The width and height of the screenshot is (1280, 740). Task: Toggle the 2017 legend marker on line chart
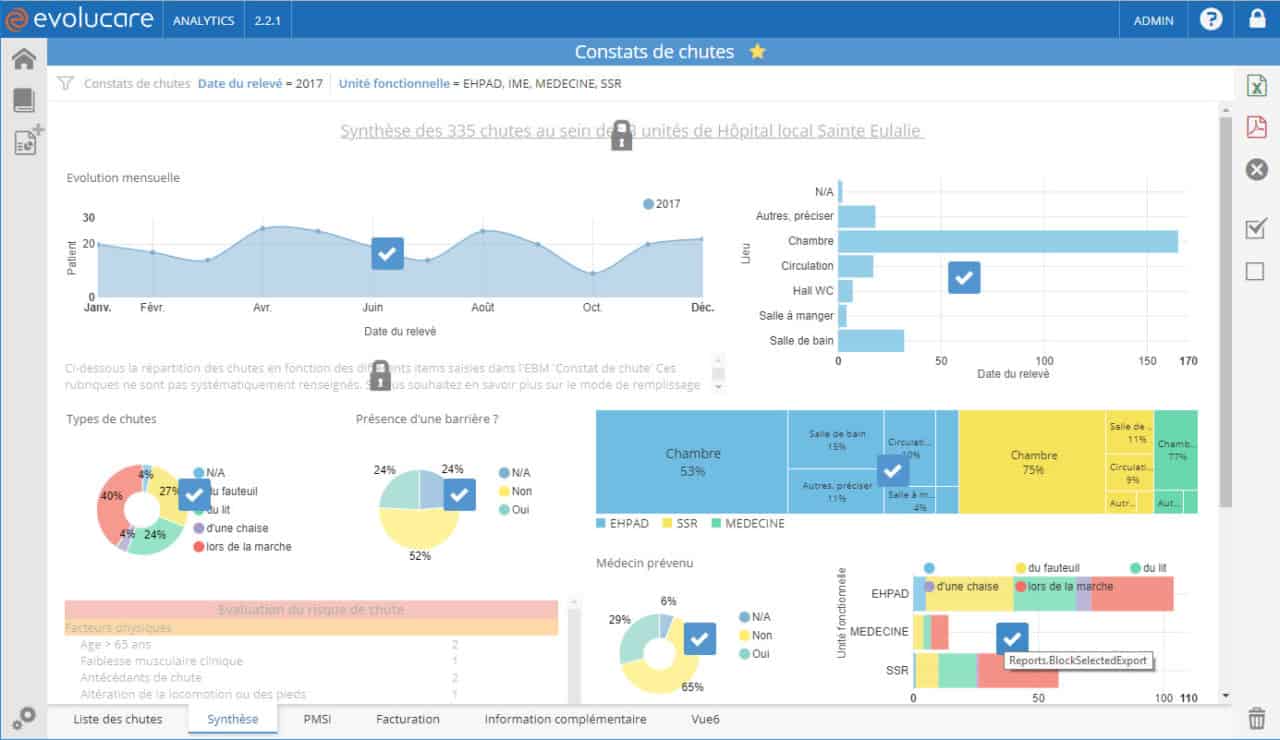coord(649,204)
